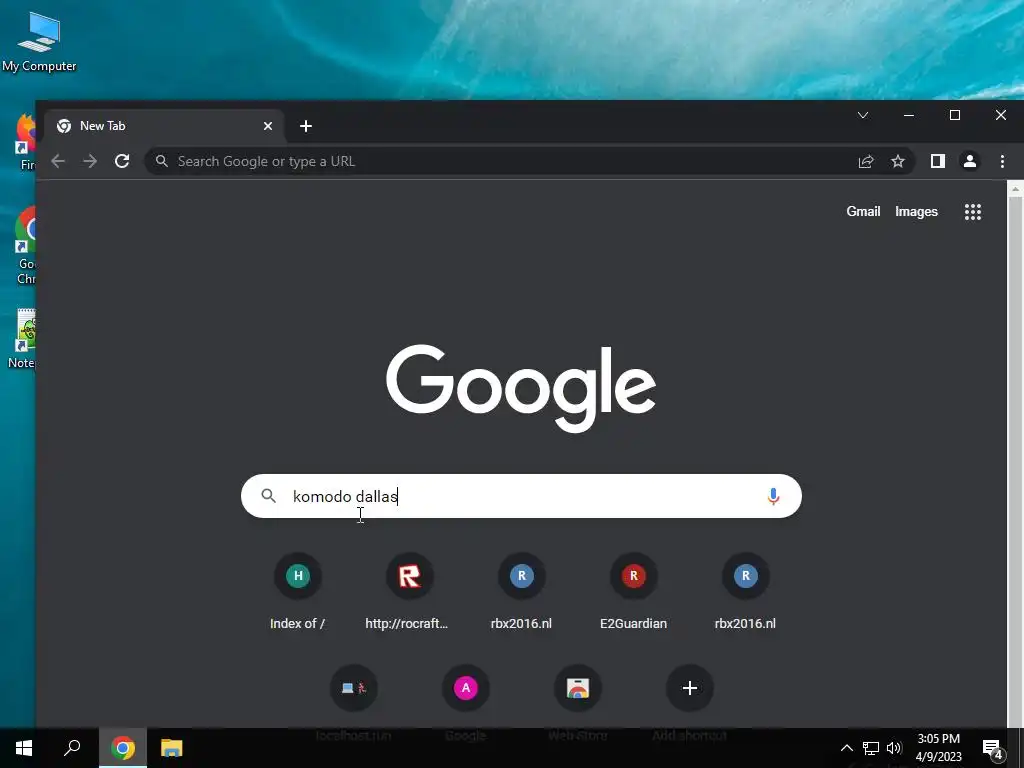1024x768 pixels.
Task: Open the Index of / shortcut
Action: [x=298, y=592]
